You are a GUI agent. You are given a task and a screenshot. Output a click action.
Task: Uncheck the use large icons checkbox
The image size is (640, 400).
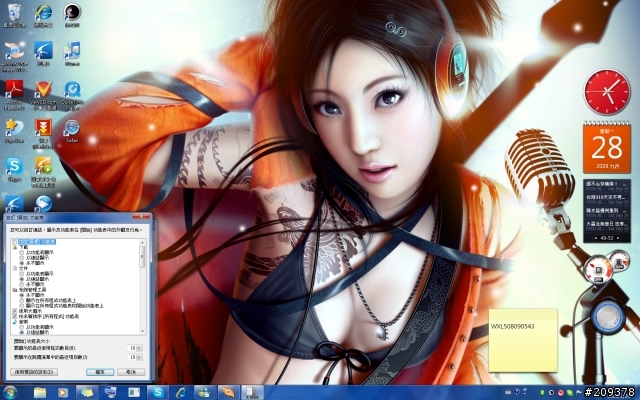(15, 311)
